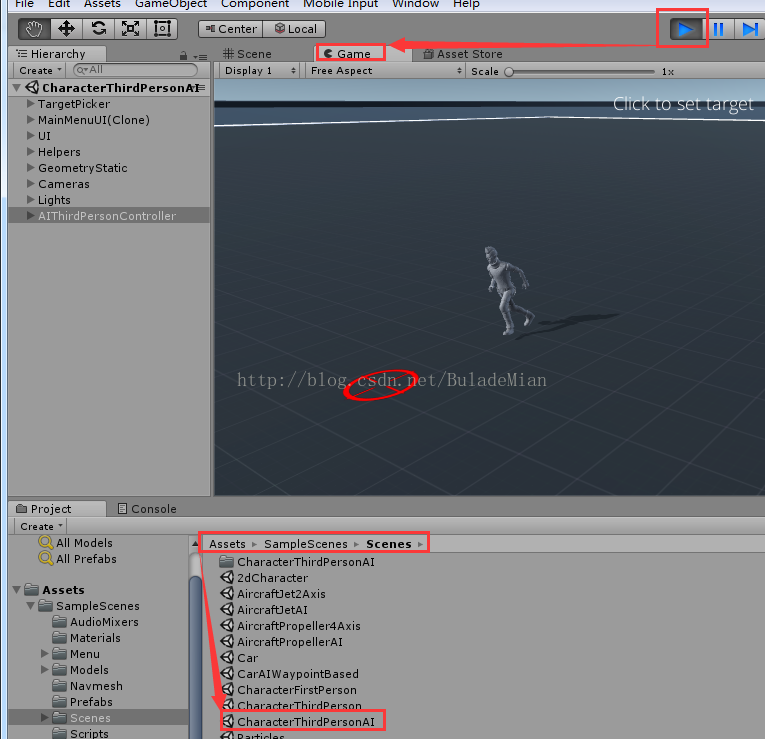The height and width of the screenshot is (739, 765).
Task: Open the Component menu
Action: tap(255, 4)
